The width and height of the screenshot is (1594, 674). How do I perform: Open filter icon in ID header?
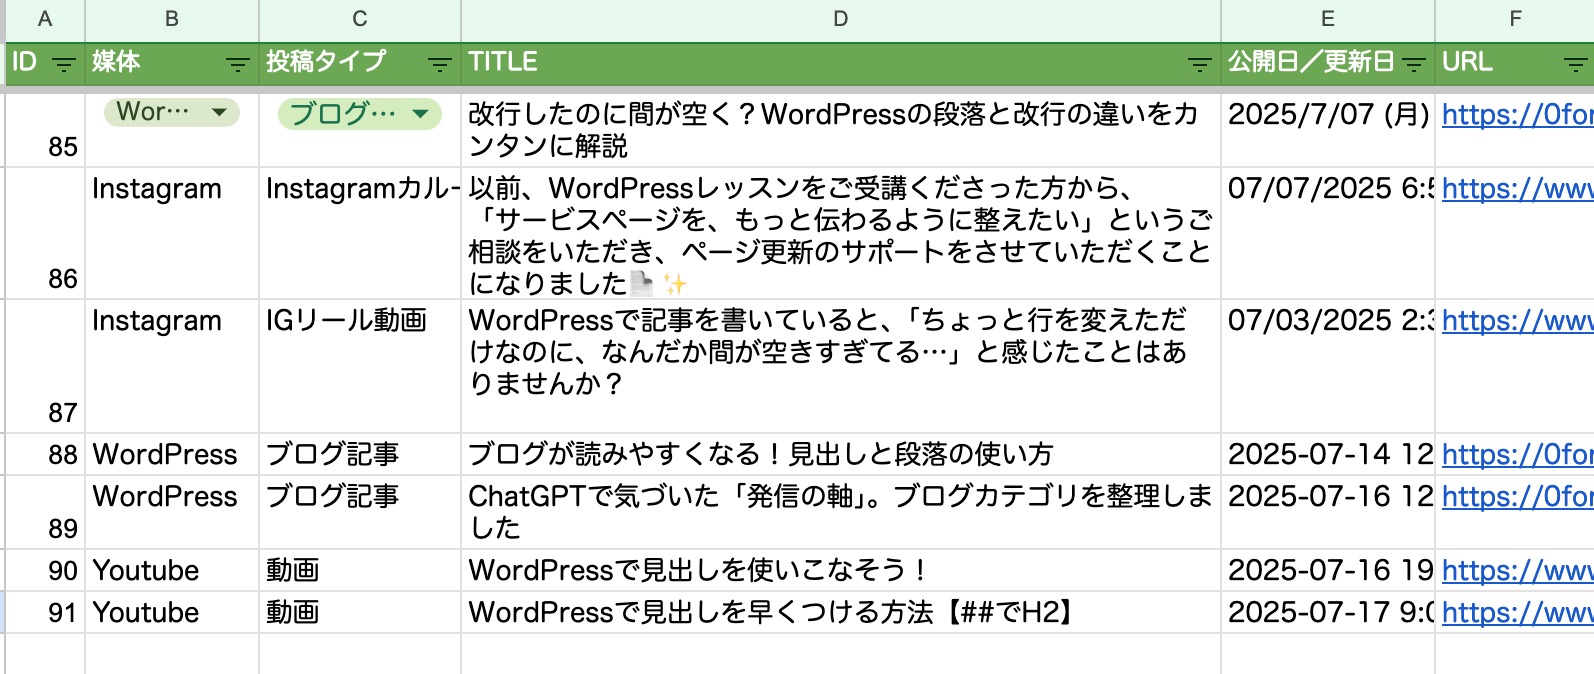[x=63, y=65]
